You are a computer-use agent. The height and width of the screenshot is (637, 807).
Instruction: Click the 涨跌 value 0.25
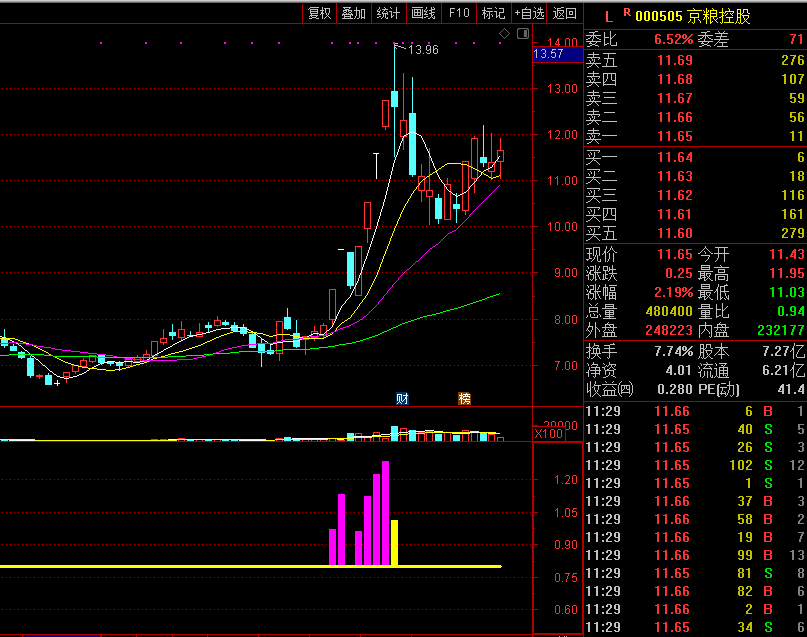(x=679, y=274)
